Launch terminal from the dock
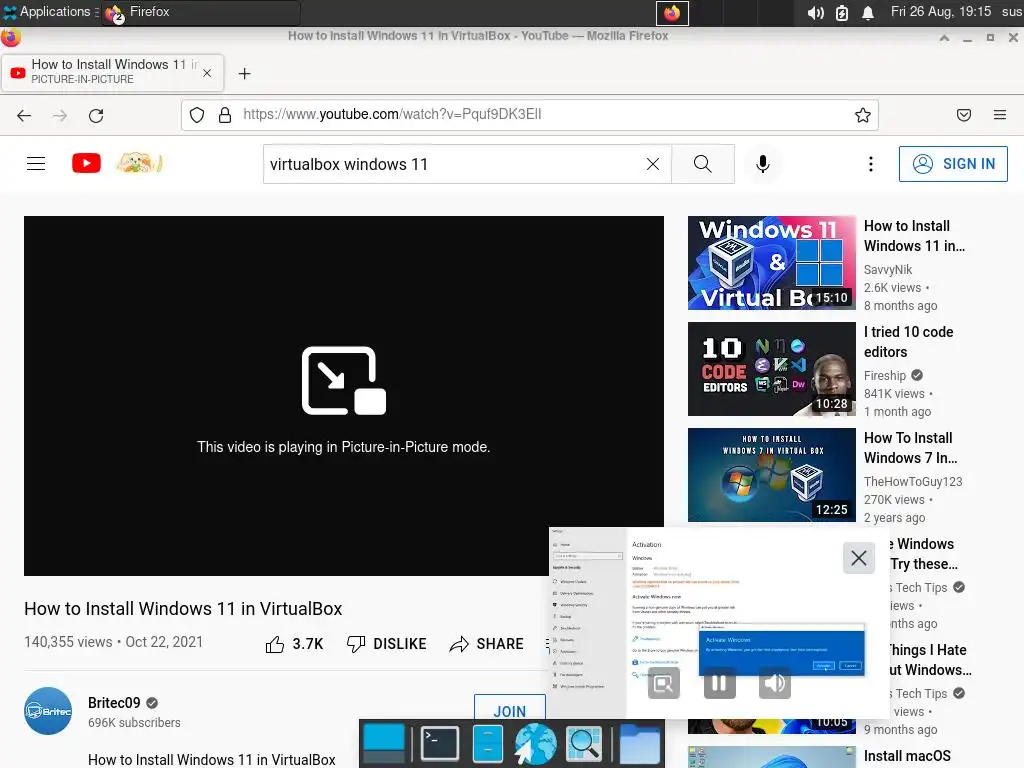The width and height of the screenshot is (1024, 768). click(x=440, y=743)
